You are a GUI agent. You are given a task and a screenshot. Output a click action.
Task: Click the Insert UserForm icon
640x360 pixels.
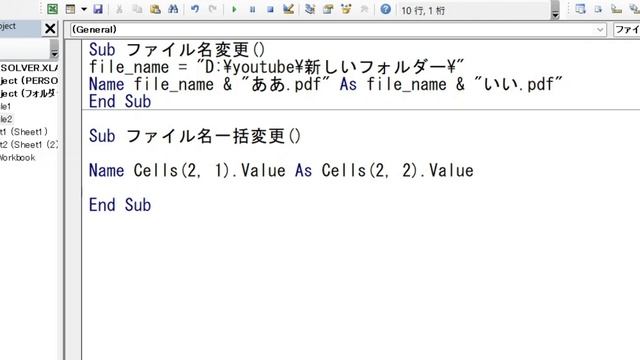[x=71, y=9]
